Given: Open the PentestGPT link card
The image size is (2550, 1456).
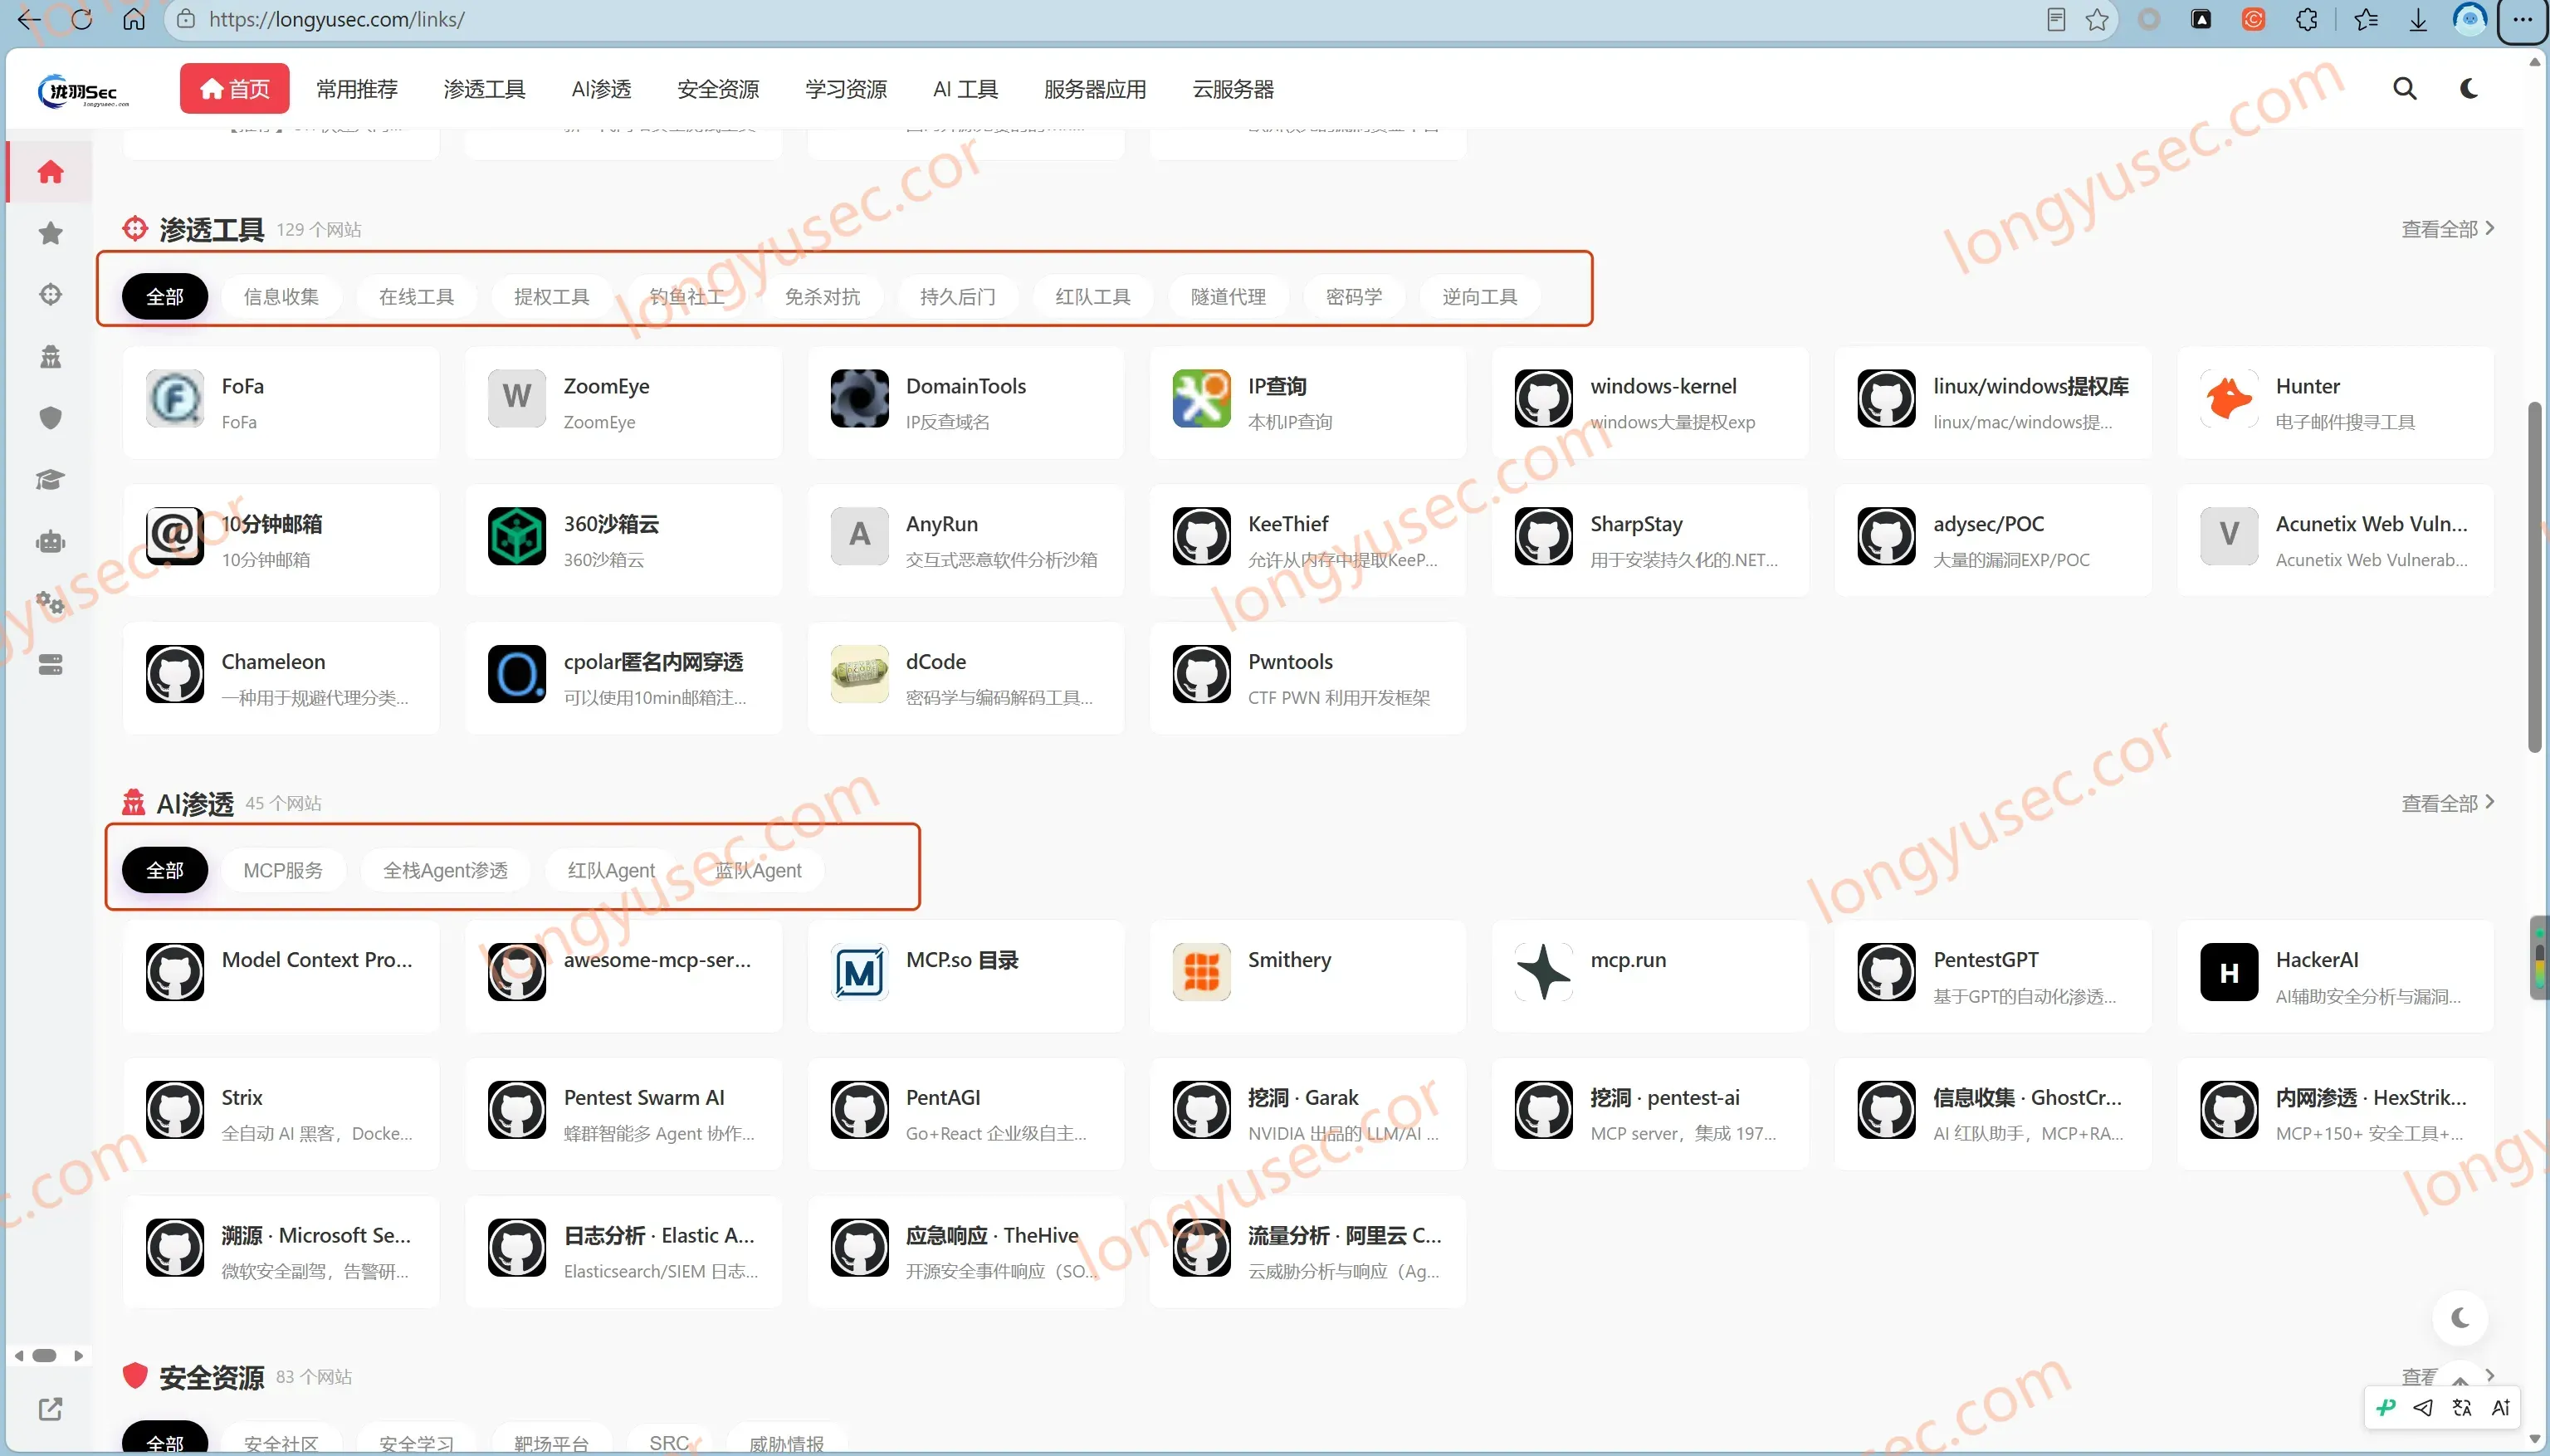Looking at the screenshot, I should (x=1993, y=977).
